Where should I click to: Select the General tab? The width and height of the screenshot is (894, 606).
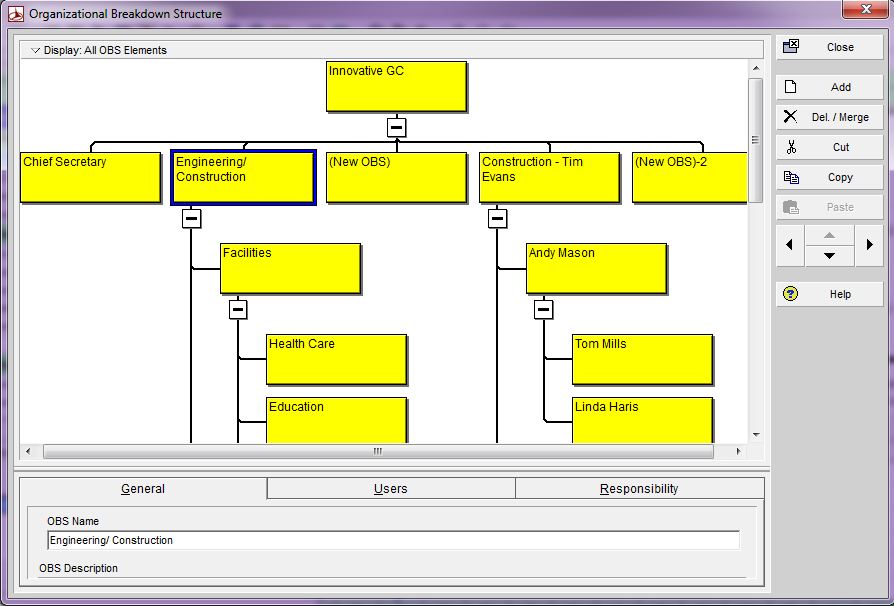pyautogui.click(x=142, y=489)
